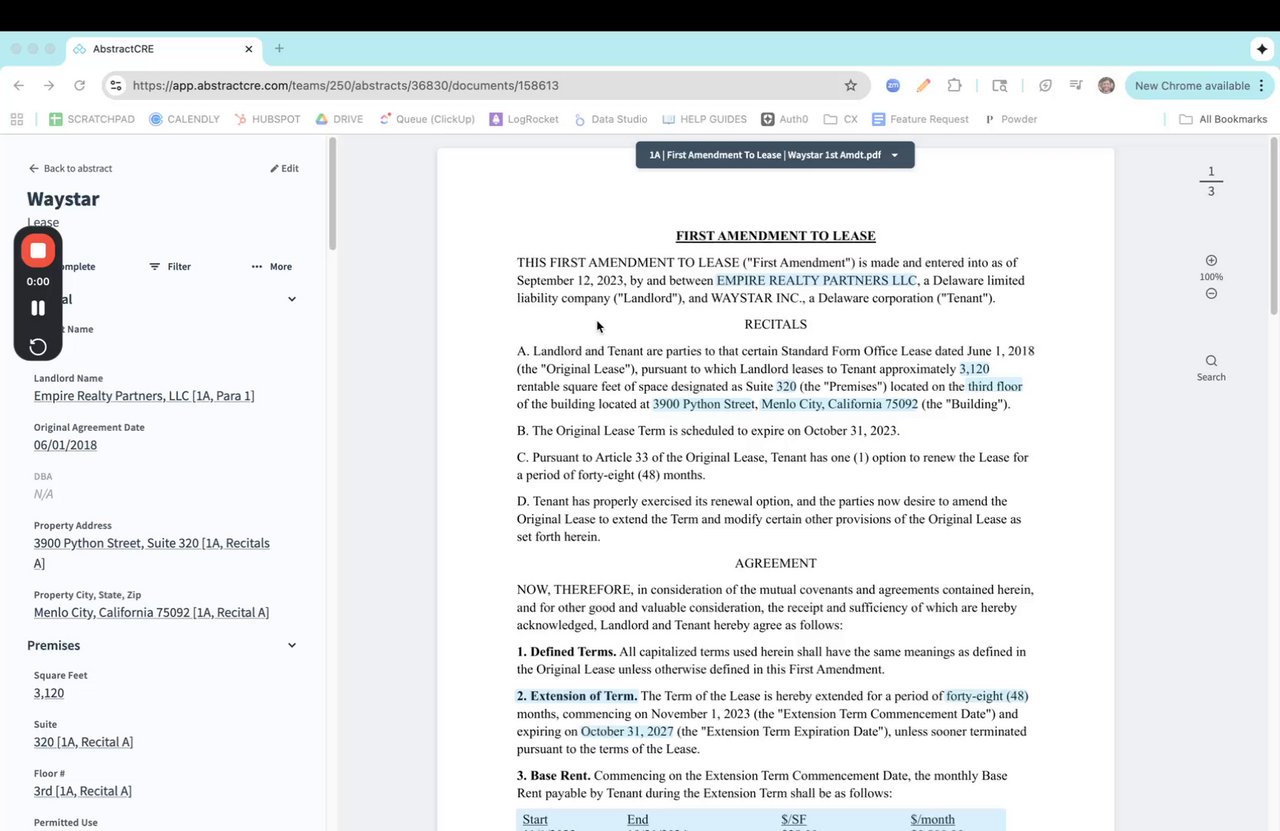Click the address bar URL
The height and width of the screenshot is (831, 1280).
(x=345, y=86)
